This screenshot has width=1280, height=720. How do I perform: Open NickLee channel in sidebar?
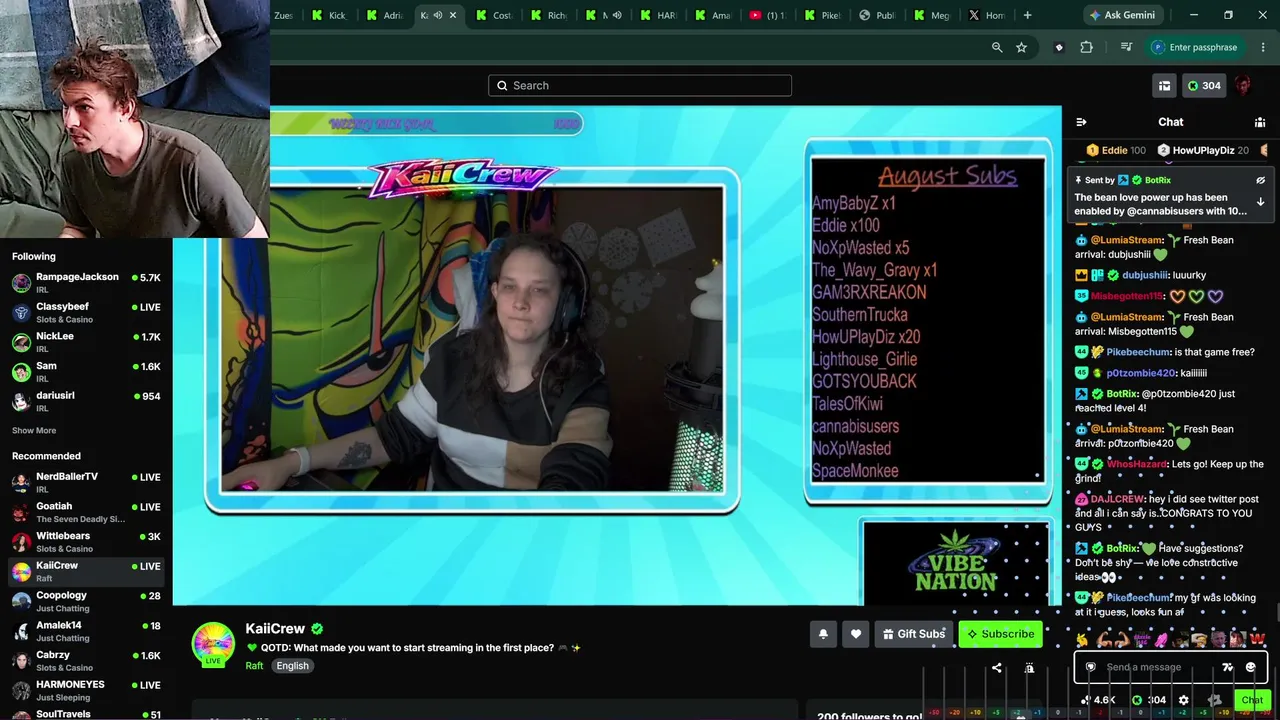pos(86,342)
